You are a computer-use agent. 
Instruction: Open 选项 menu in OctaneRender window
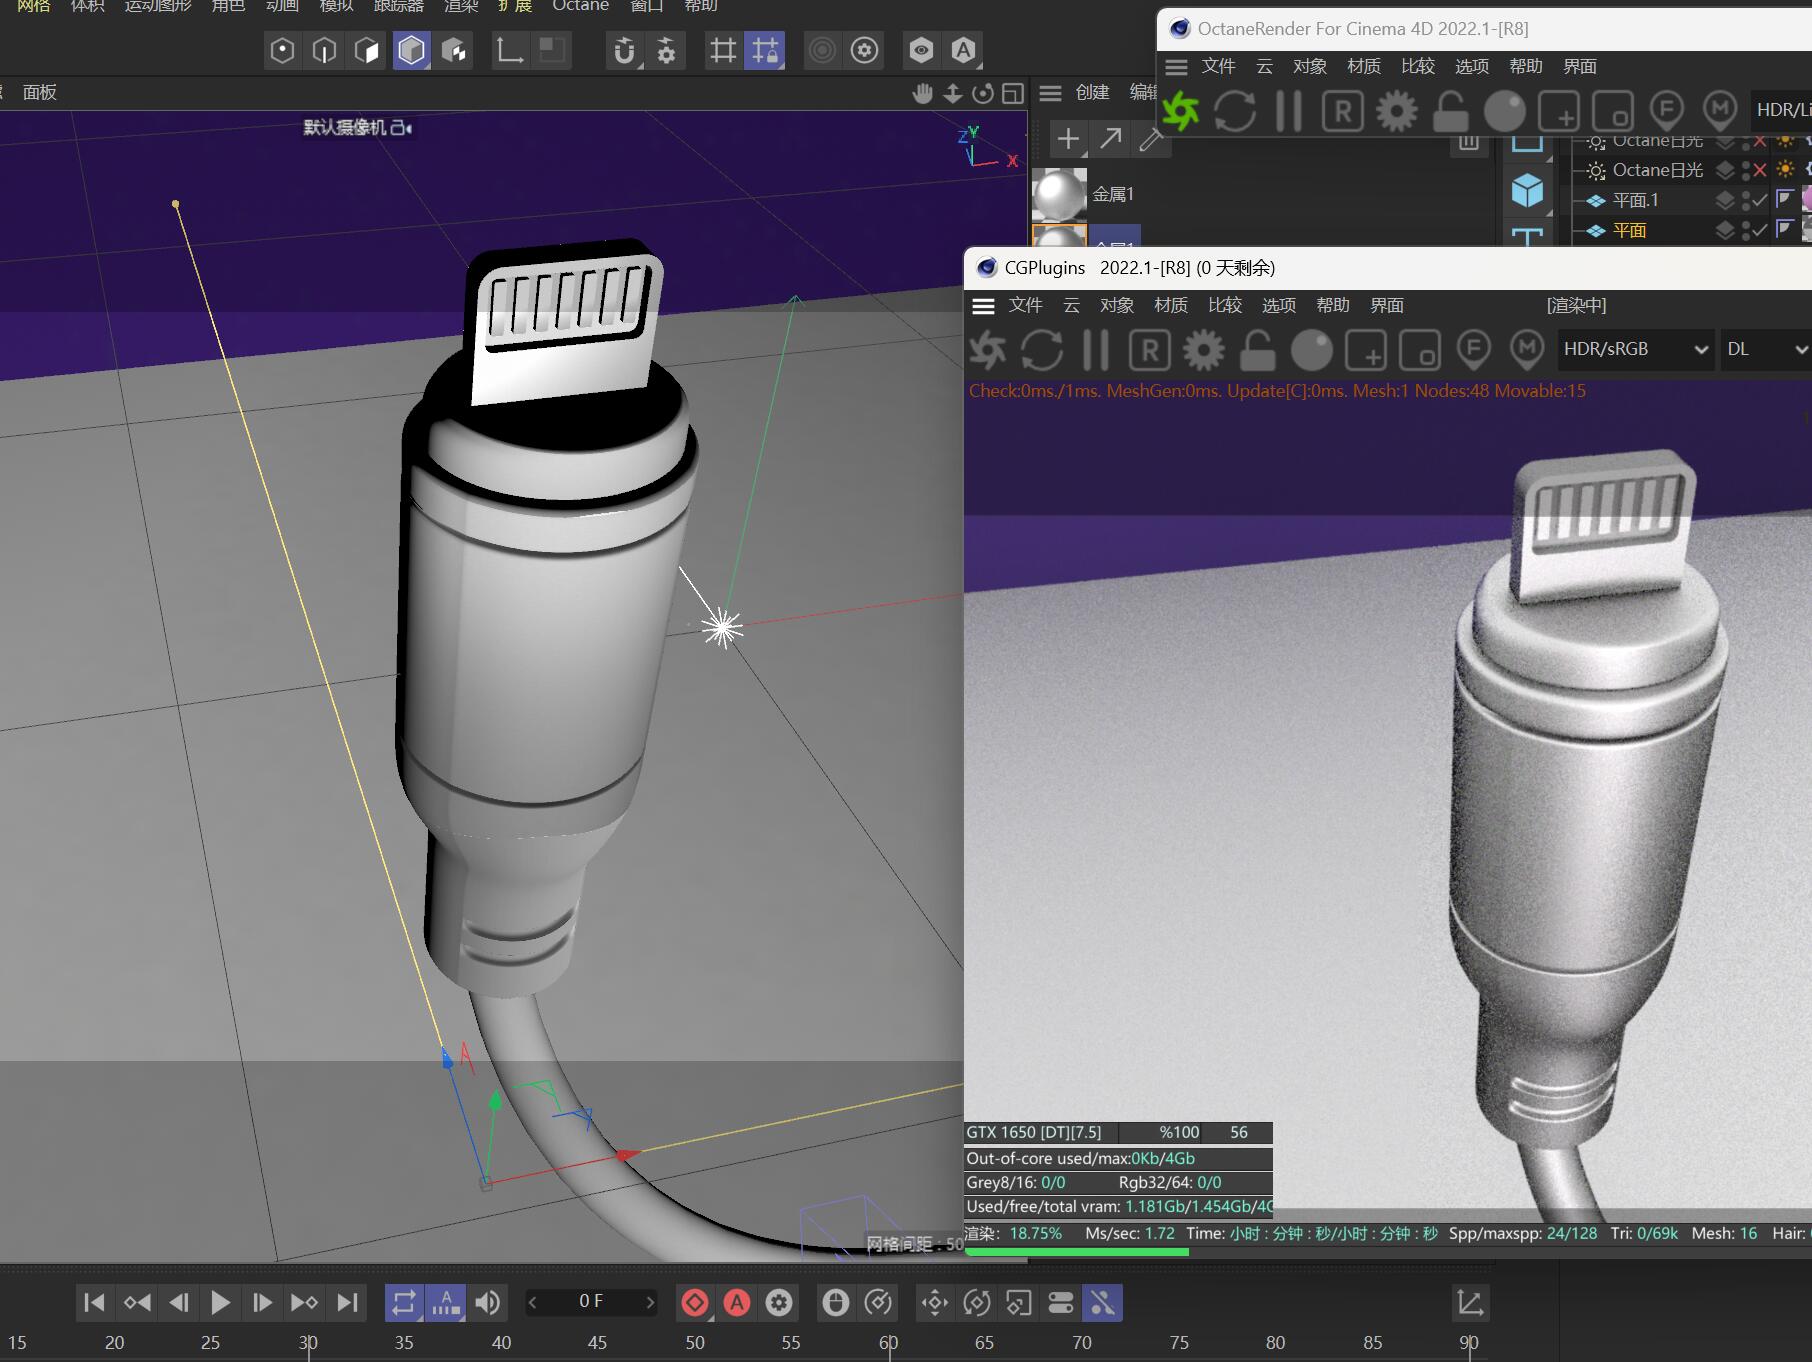[x=1471, y=66]
